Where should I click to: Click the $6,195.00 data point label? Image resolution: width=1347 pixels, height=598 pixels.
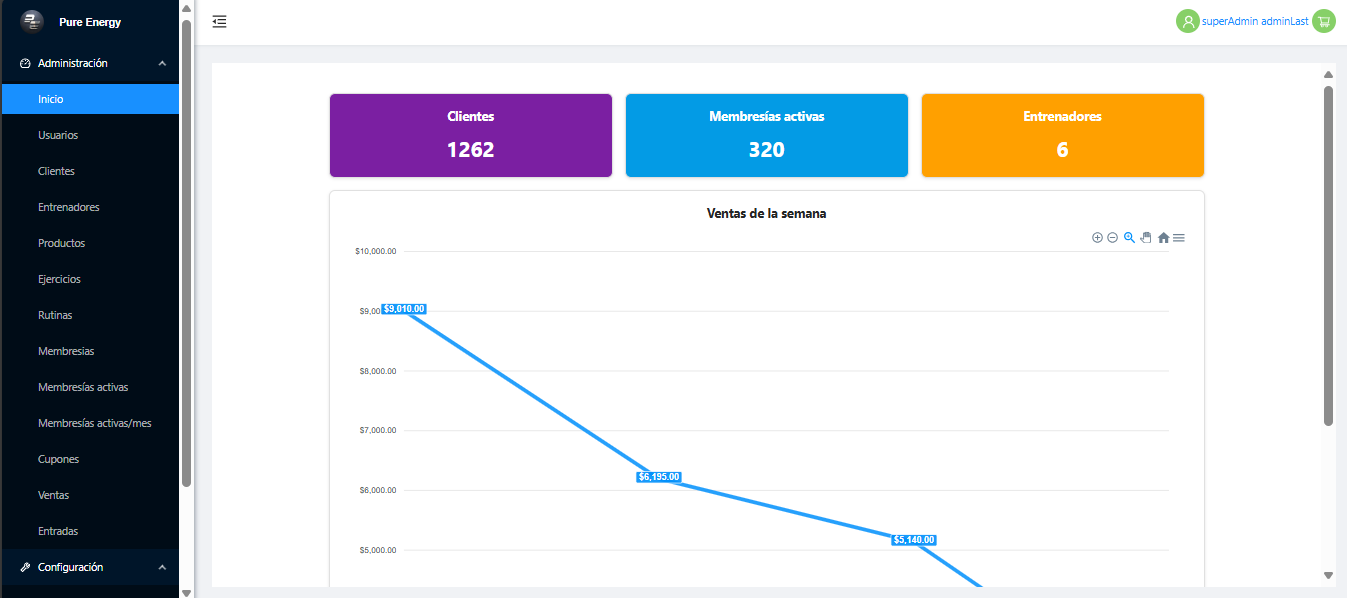tap(659, 477)
